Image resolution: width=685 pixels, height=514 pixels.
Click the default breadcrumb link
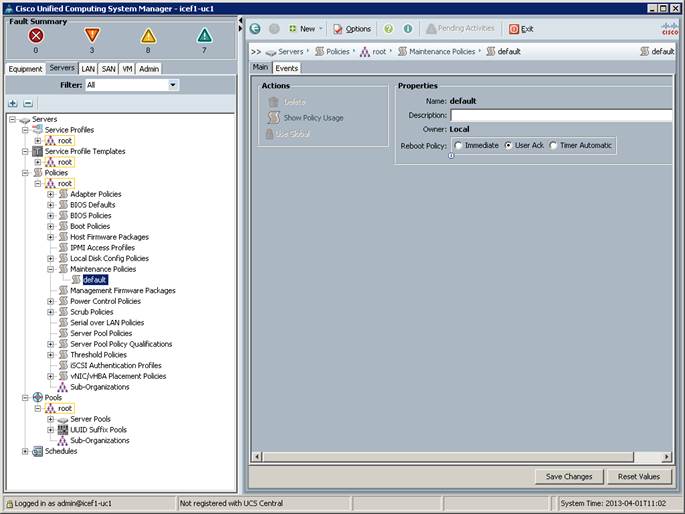click(x=509, y=52)
